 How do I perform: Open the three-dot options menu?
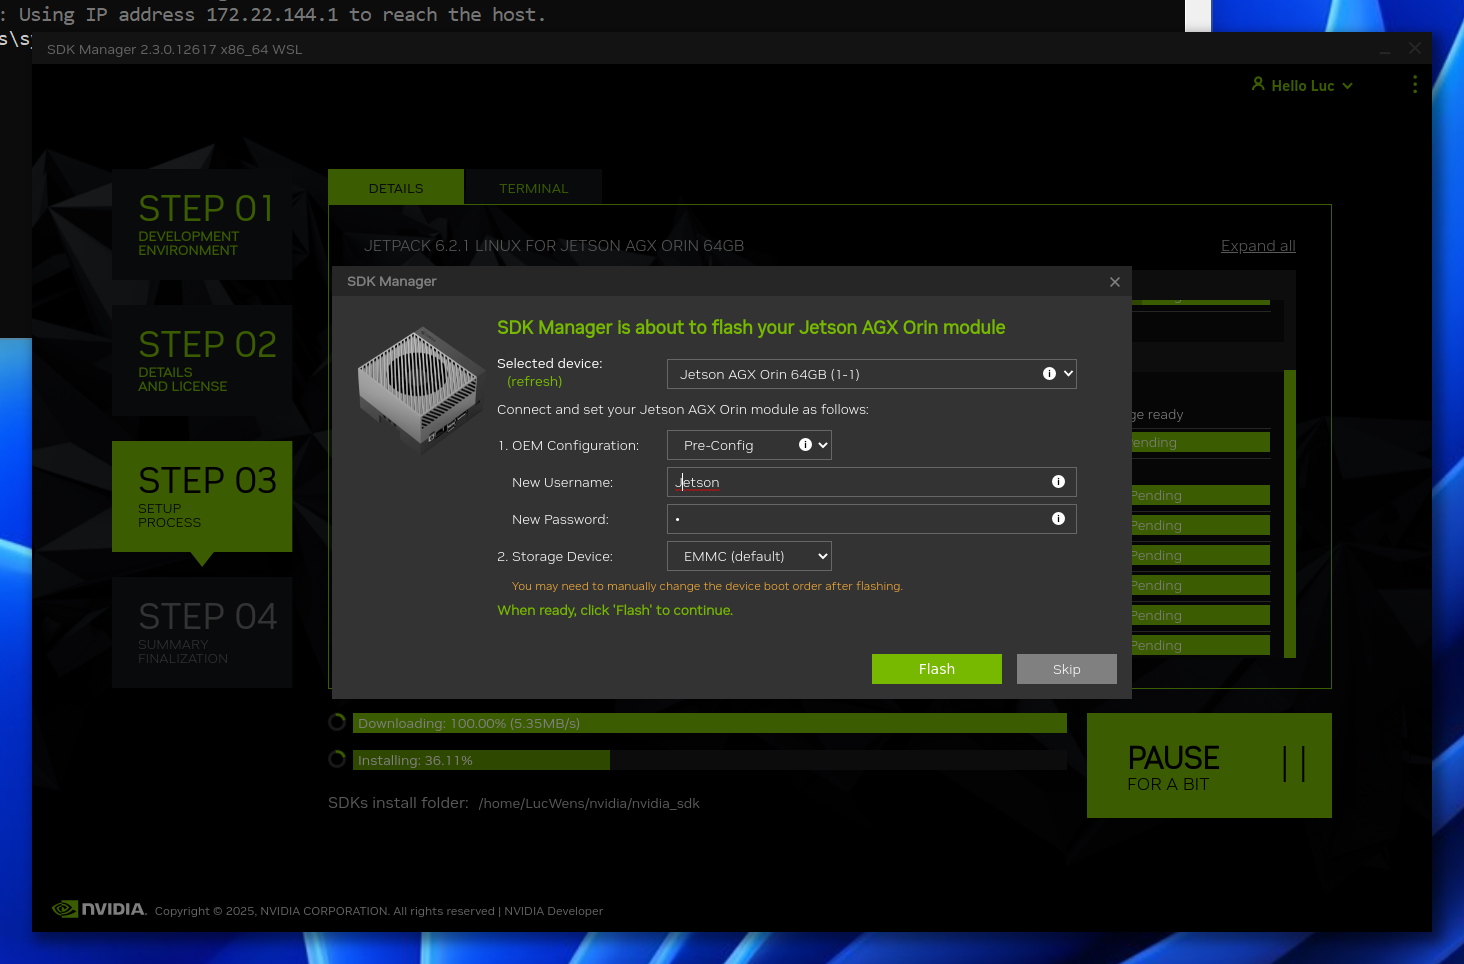click(1414, 85)
